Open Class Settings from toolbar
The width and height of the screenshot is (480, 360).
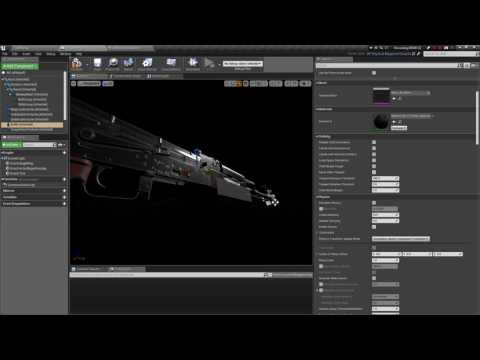coord(147,63)
